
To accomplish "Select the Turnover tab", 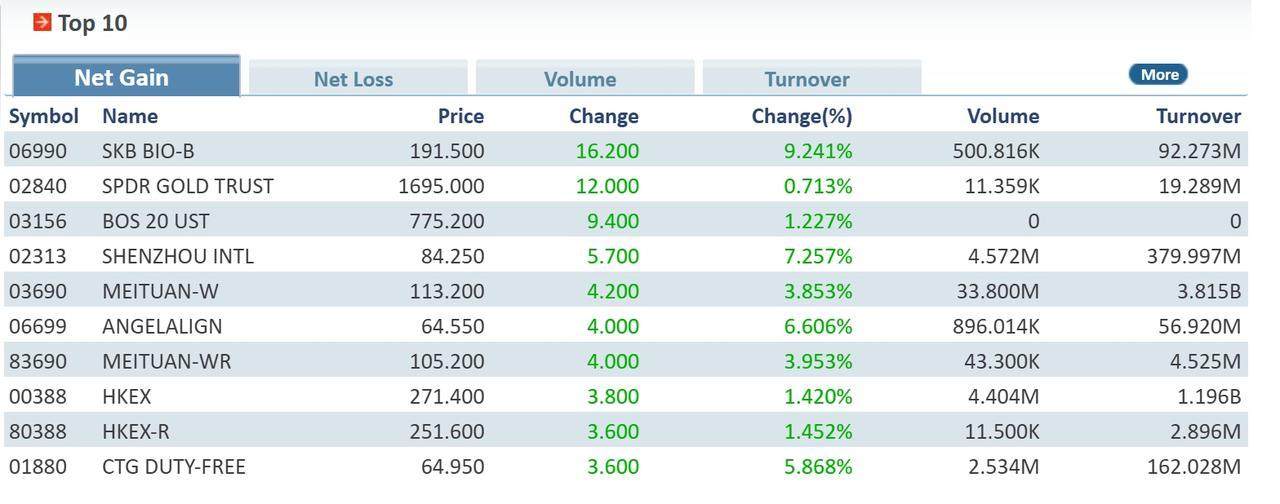I will (807, 79).
